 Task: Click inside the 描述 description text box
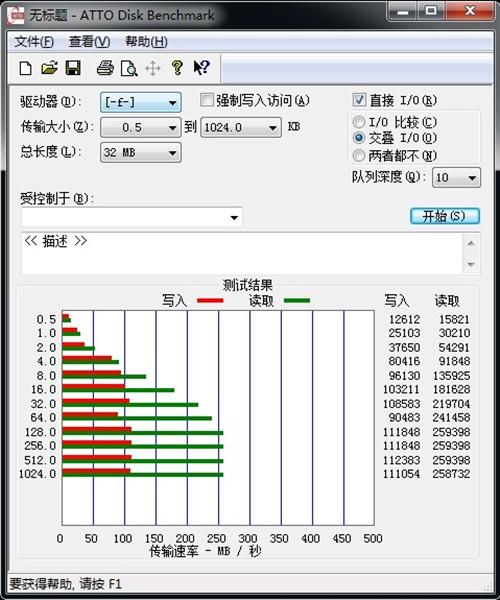click(242, 253)
